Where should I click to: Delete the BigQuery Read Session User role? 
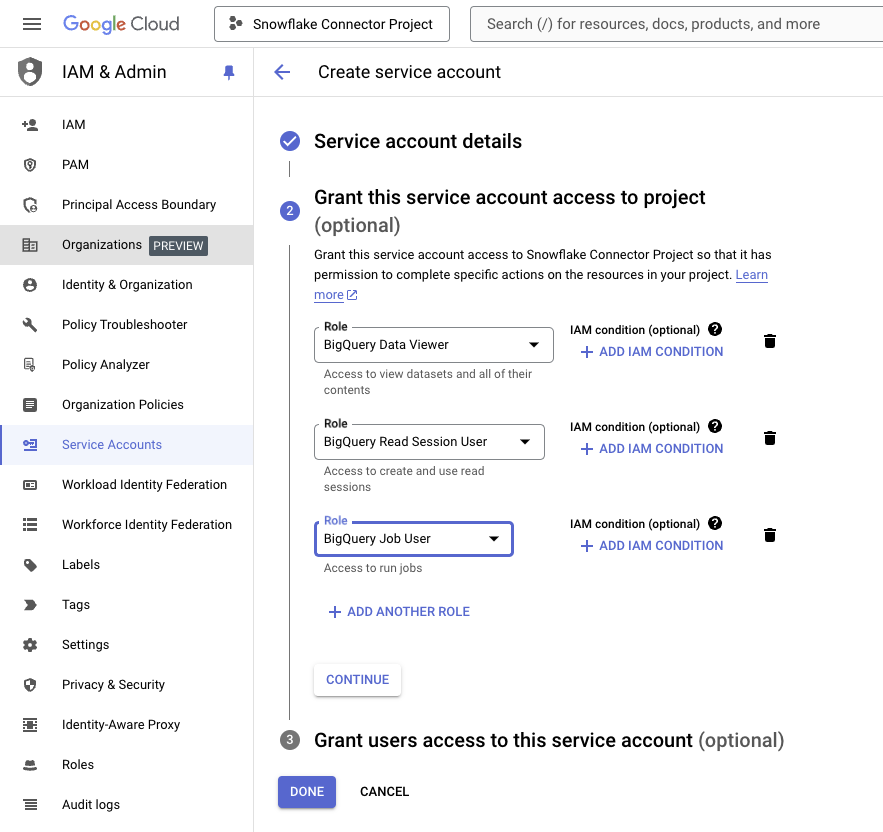pos(769,438)
